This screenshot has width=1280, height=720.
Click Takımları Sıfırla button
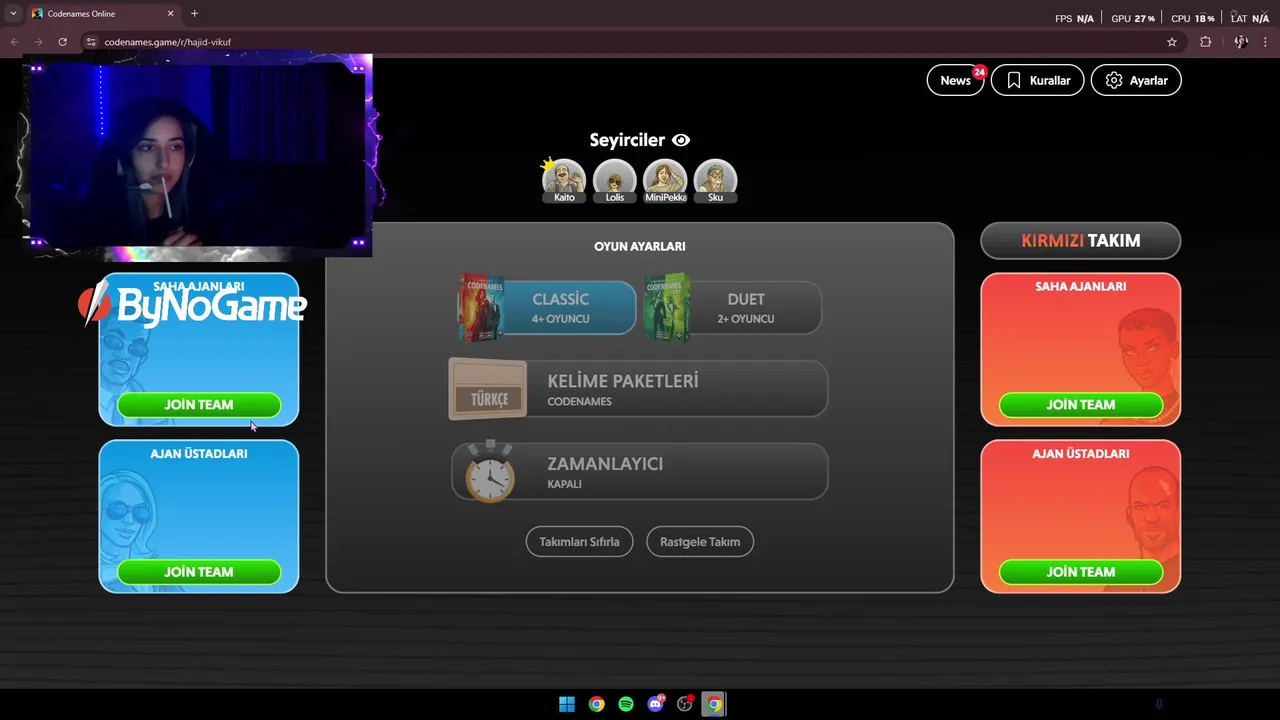tap(579, 542)
